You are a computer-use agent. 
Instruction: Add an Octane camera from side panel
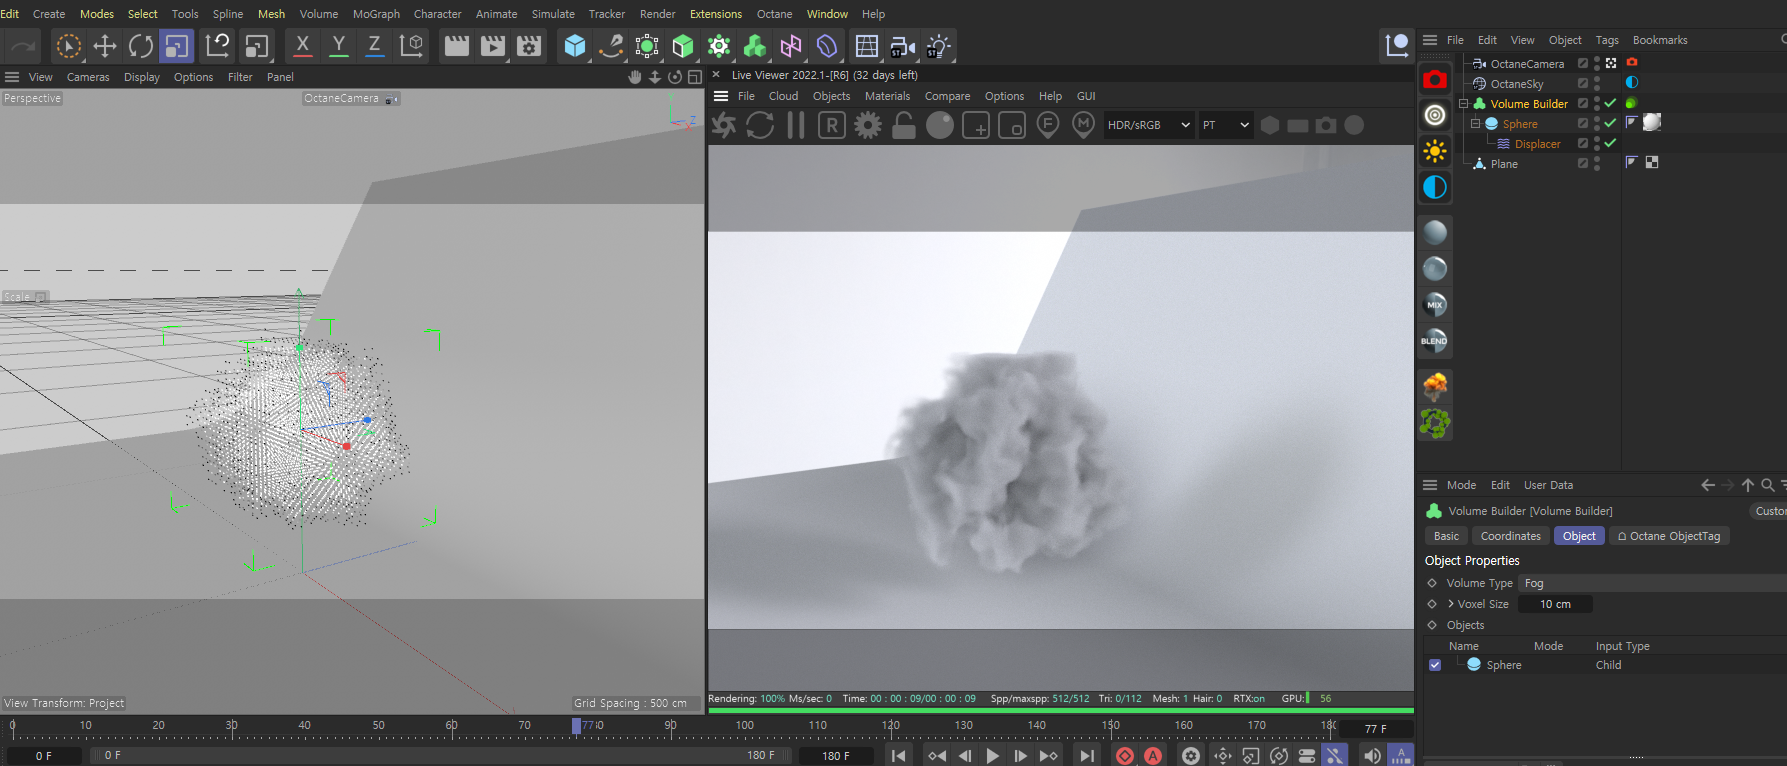coord(1435,79)
